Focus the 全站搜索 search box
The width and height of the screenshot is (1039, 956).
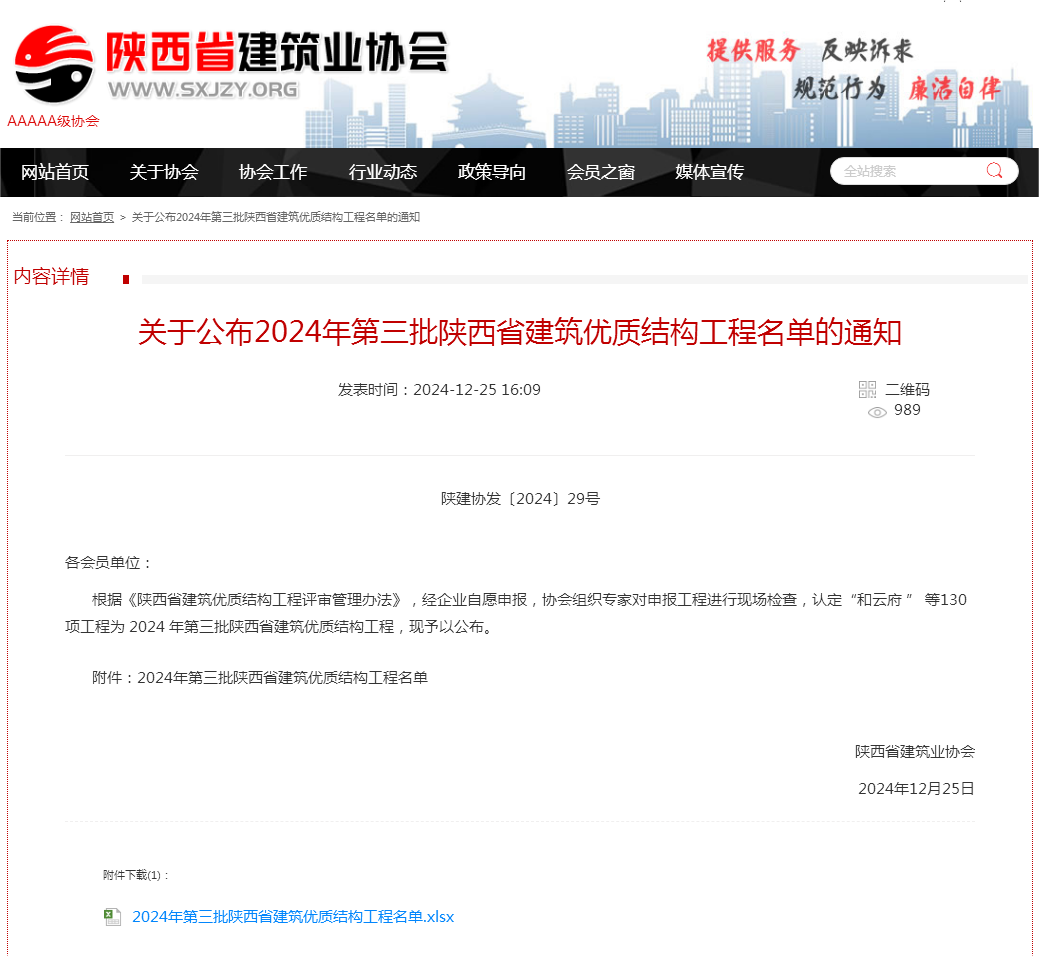[905, 171]
